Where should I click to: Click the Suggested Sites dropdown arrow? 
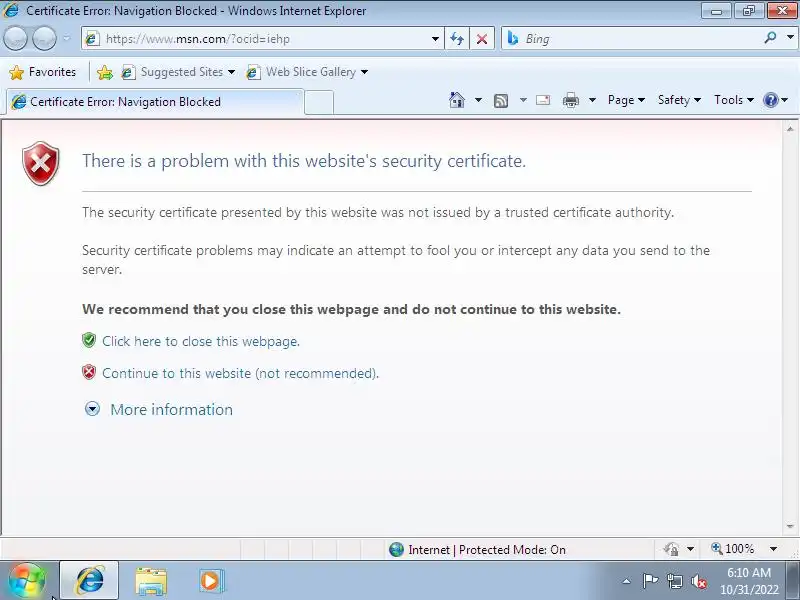[x=232, y=72]
